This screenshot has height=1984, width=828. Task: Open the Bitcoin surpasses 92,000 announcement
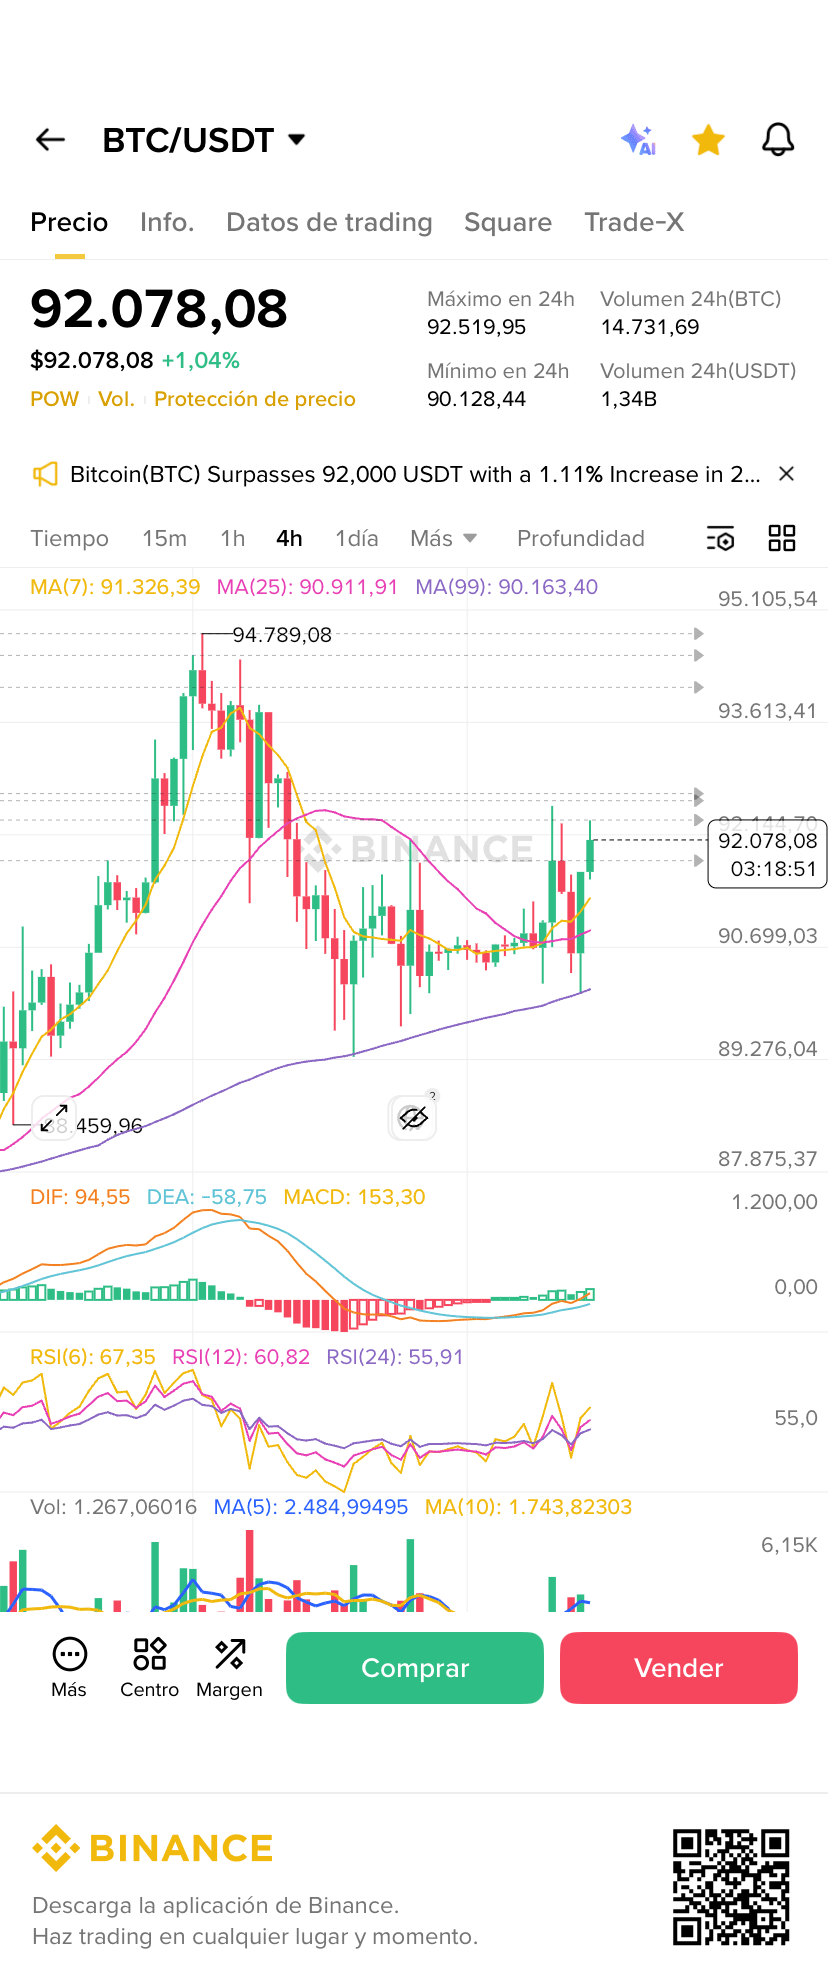[x=415, y=474]
